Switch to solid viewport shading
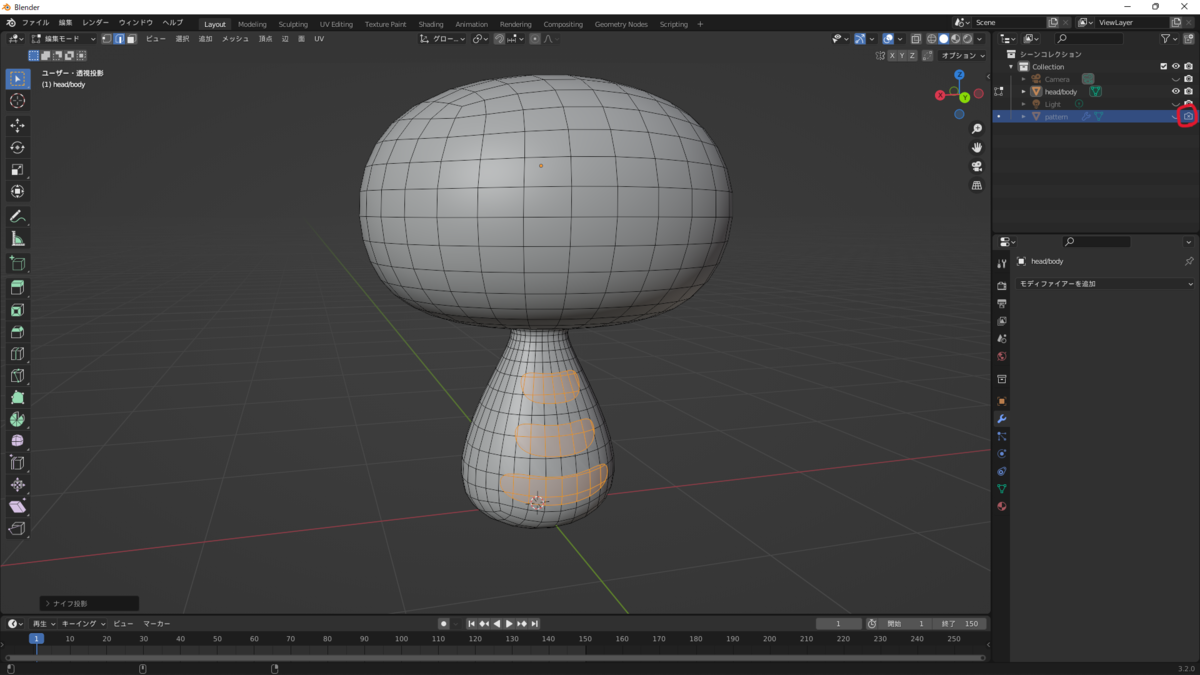 pos(943,39)
